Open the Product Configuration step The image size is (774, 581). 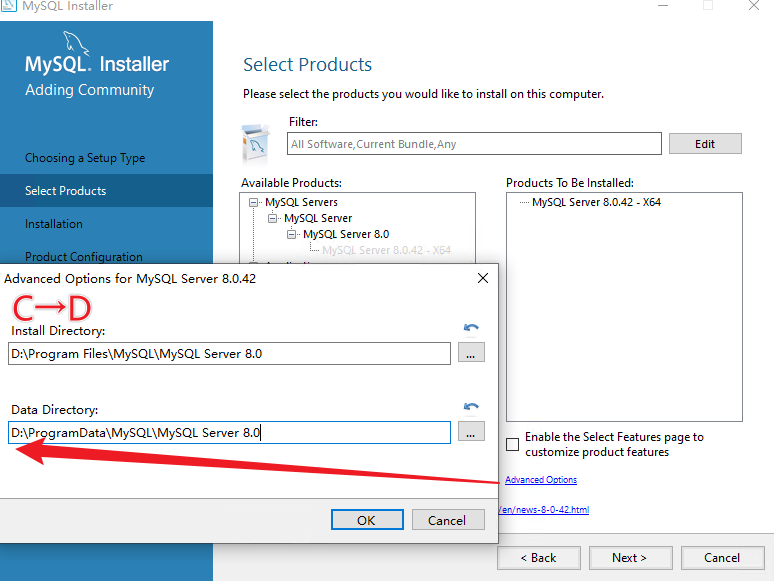pyautogui.click(x=84, y=257)
